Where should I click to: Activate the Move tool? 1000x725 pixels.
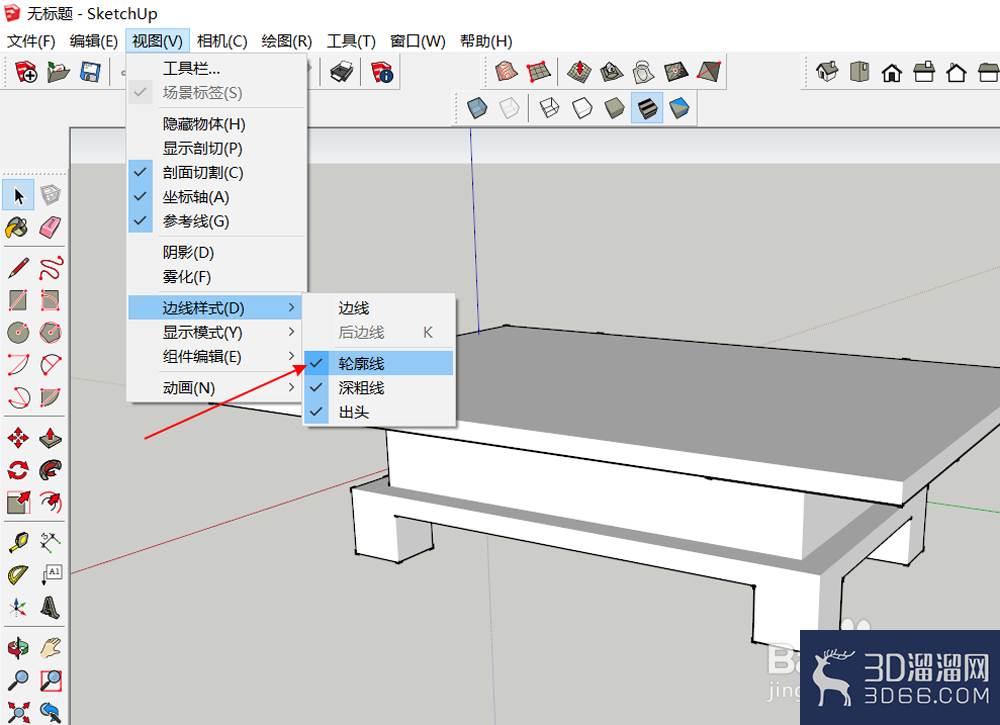click(18, 438)
